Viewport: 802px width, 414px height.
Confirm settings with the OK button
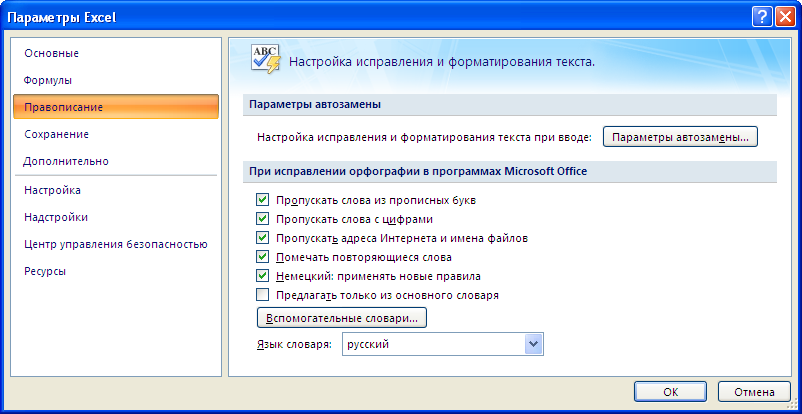[672, 392]
